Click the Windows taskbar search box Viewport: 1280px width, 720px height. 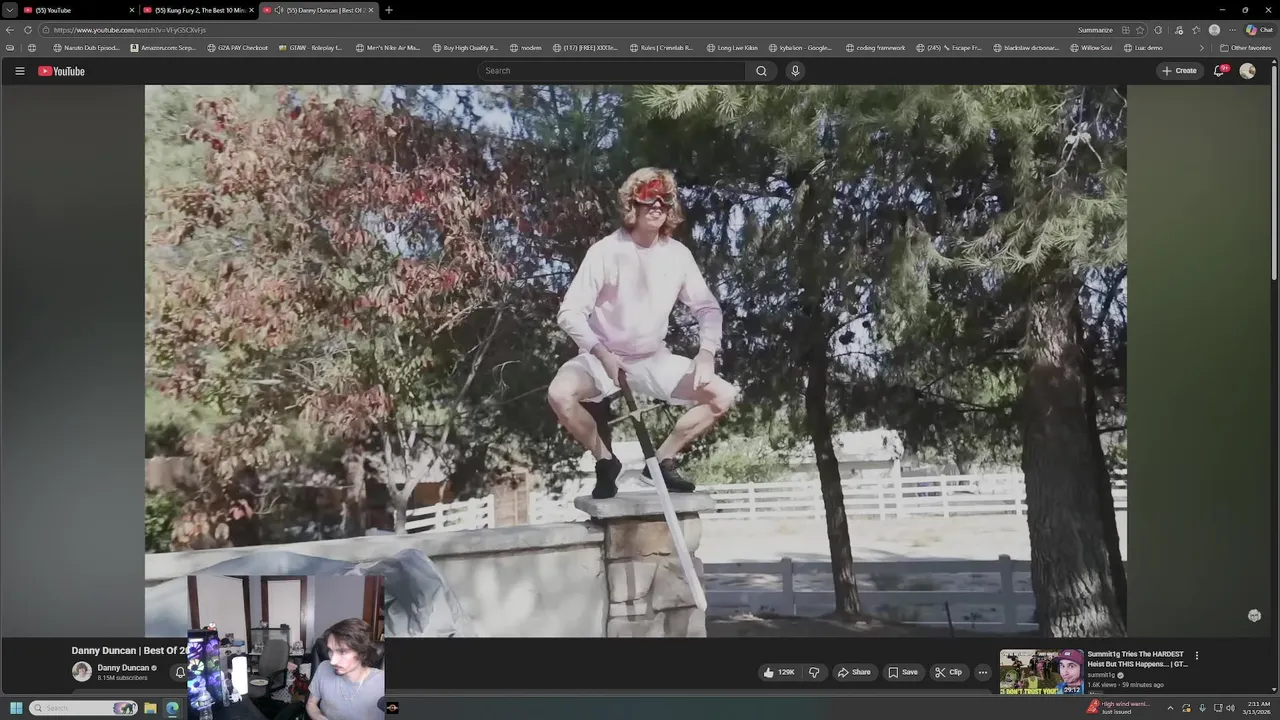click(x=82, y=708)
